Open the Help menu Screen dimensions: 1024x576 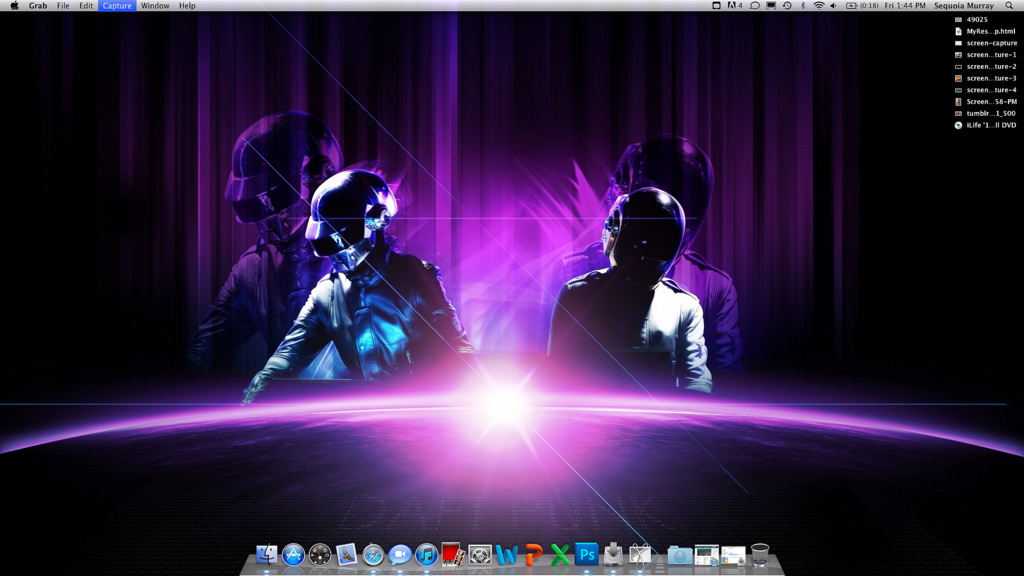pyautogui.click(x=187, y=5)
